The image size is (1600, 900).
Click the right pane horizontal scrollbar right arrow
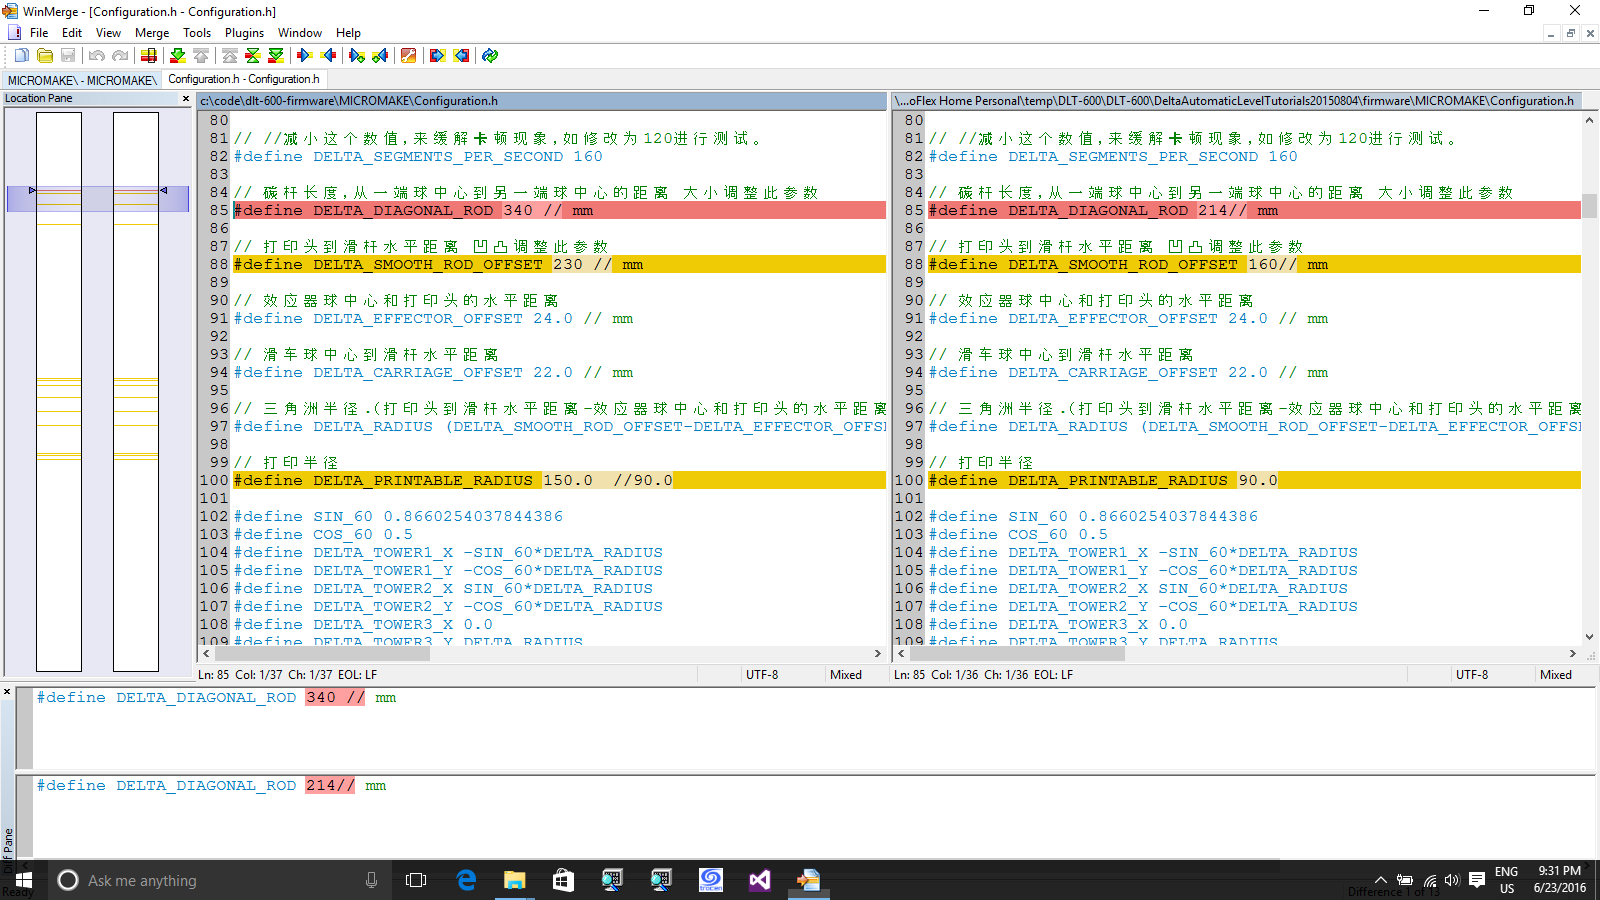(1572, 654)
